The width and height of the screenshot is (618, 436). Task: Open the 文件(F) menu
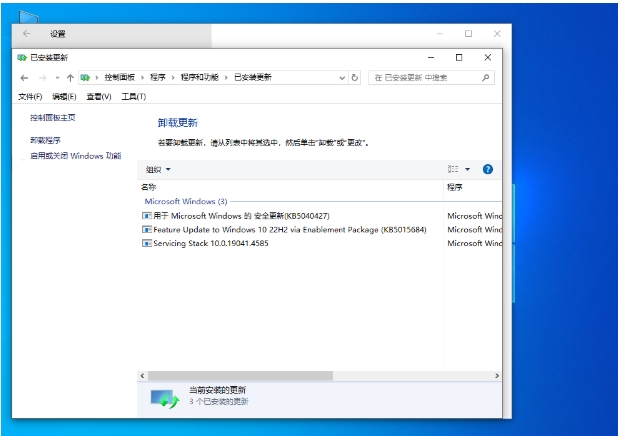pos(30,97)
